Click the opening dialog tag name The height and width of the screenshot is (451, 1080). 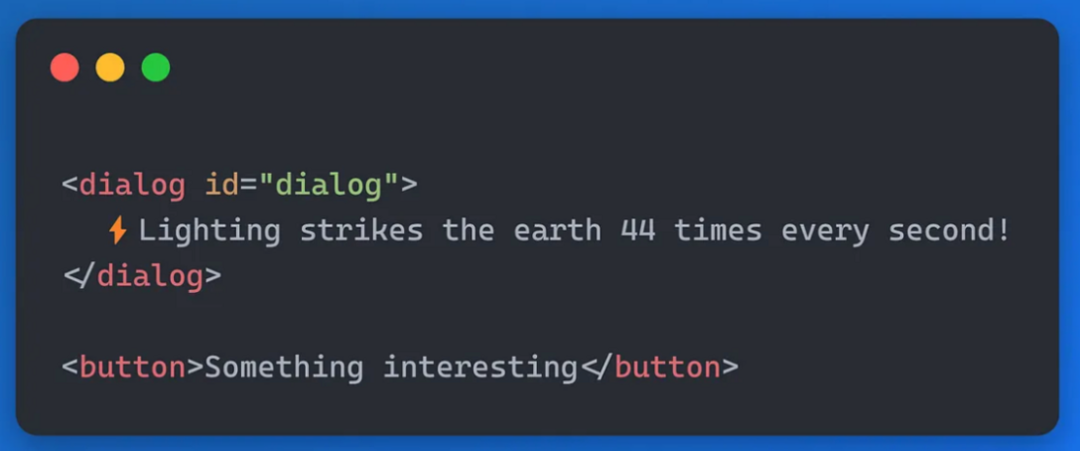click(x=132, y=186)
